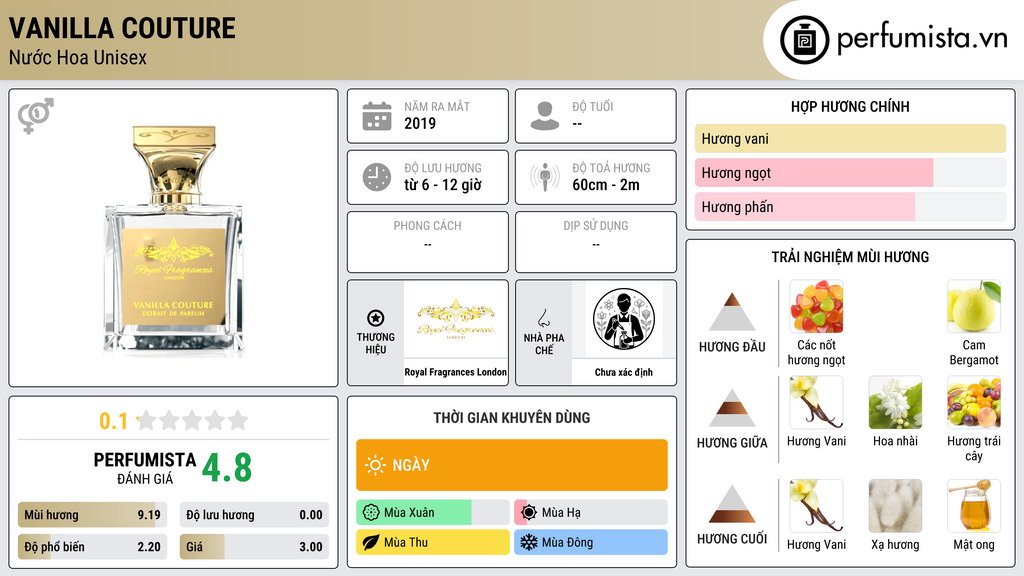Click the Chưa xác định perfumer label
The height and width of the screenshot is (576, 1024).
click(624, 372)
